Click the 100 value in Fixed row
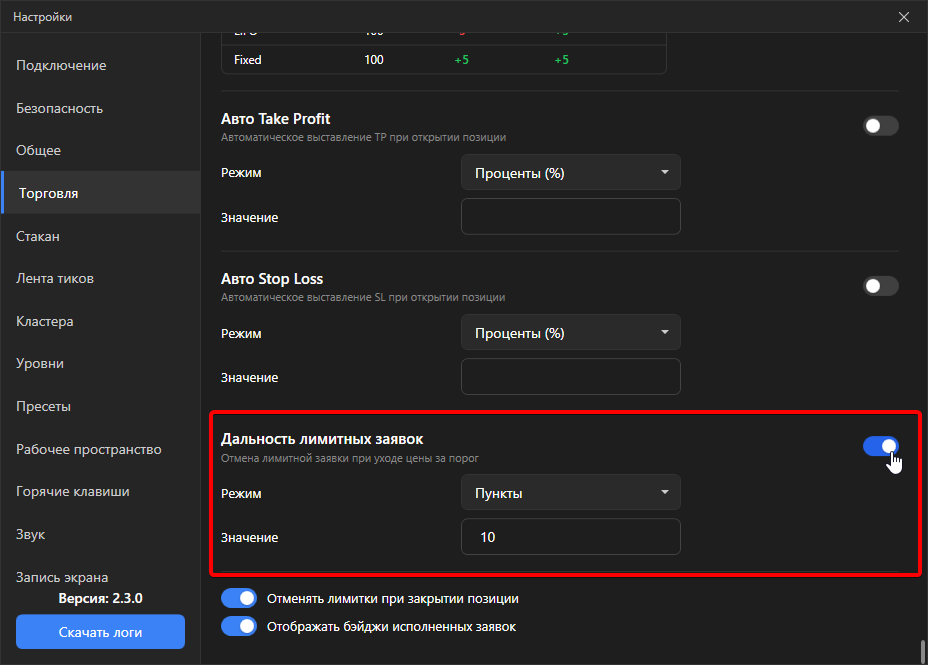The image size is (928, 665). (x=373, y=60)
